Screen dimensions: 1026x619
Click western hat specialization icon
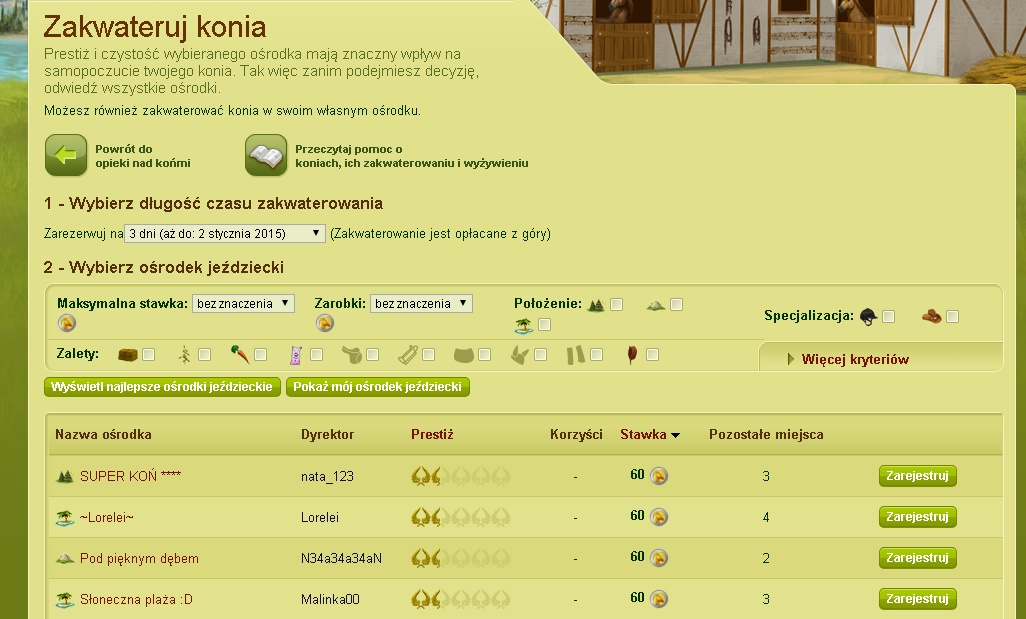click(x=932, y=317)
